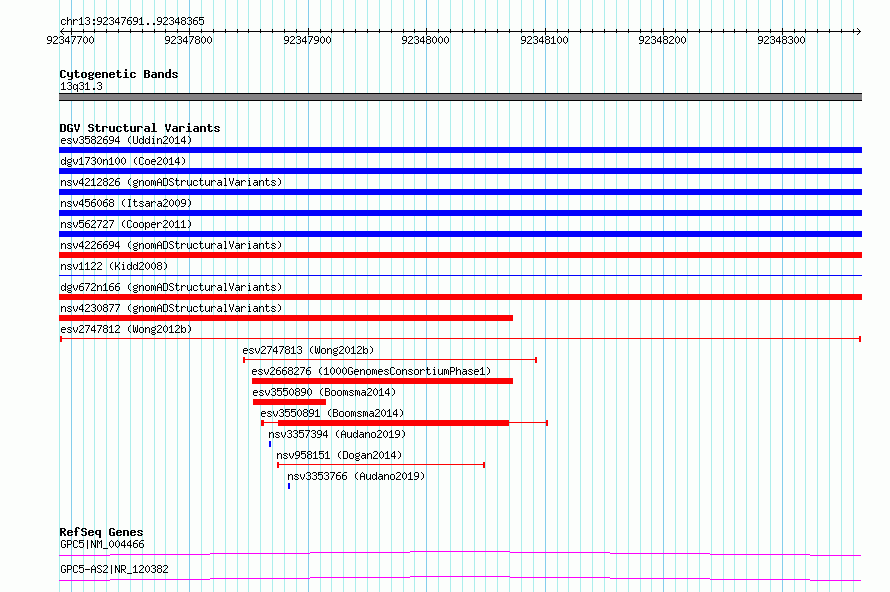Click the red bar under nsv4230877

tap(286, 318)
